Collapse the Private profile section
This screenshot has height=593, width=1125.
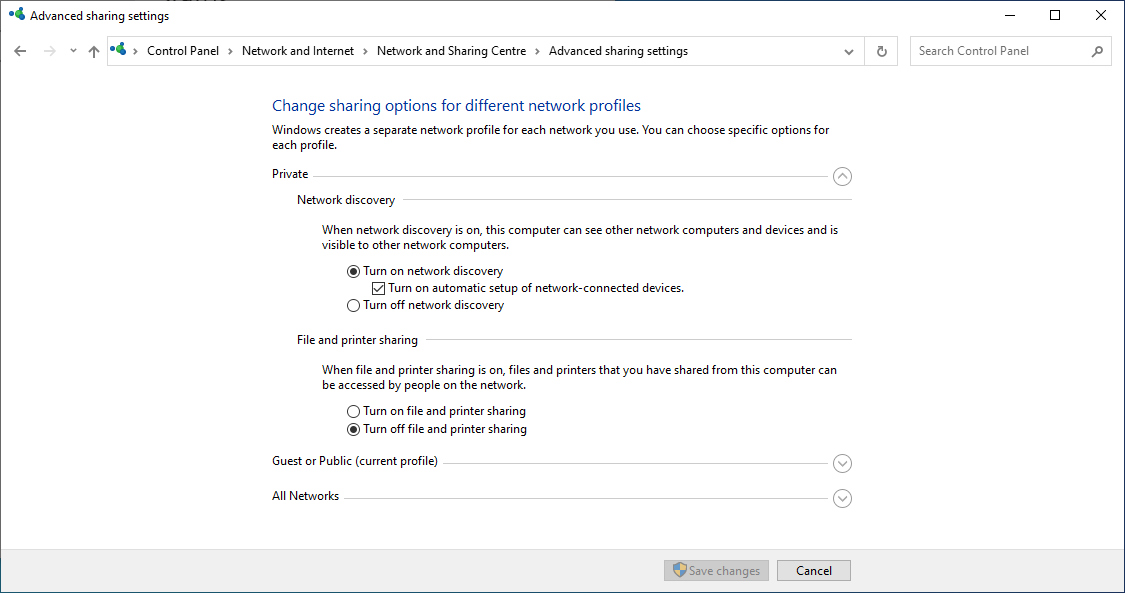(842, 176)
